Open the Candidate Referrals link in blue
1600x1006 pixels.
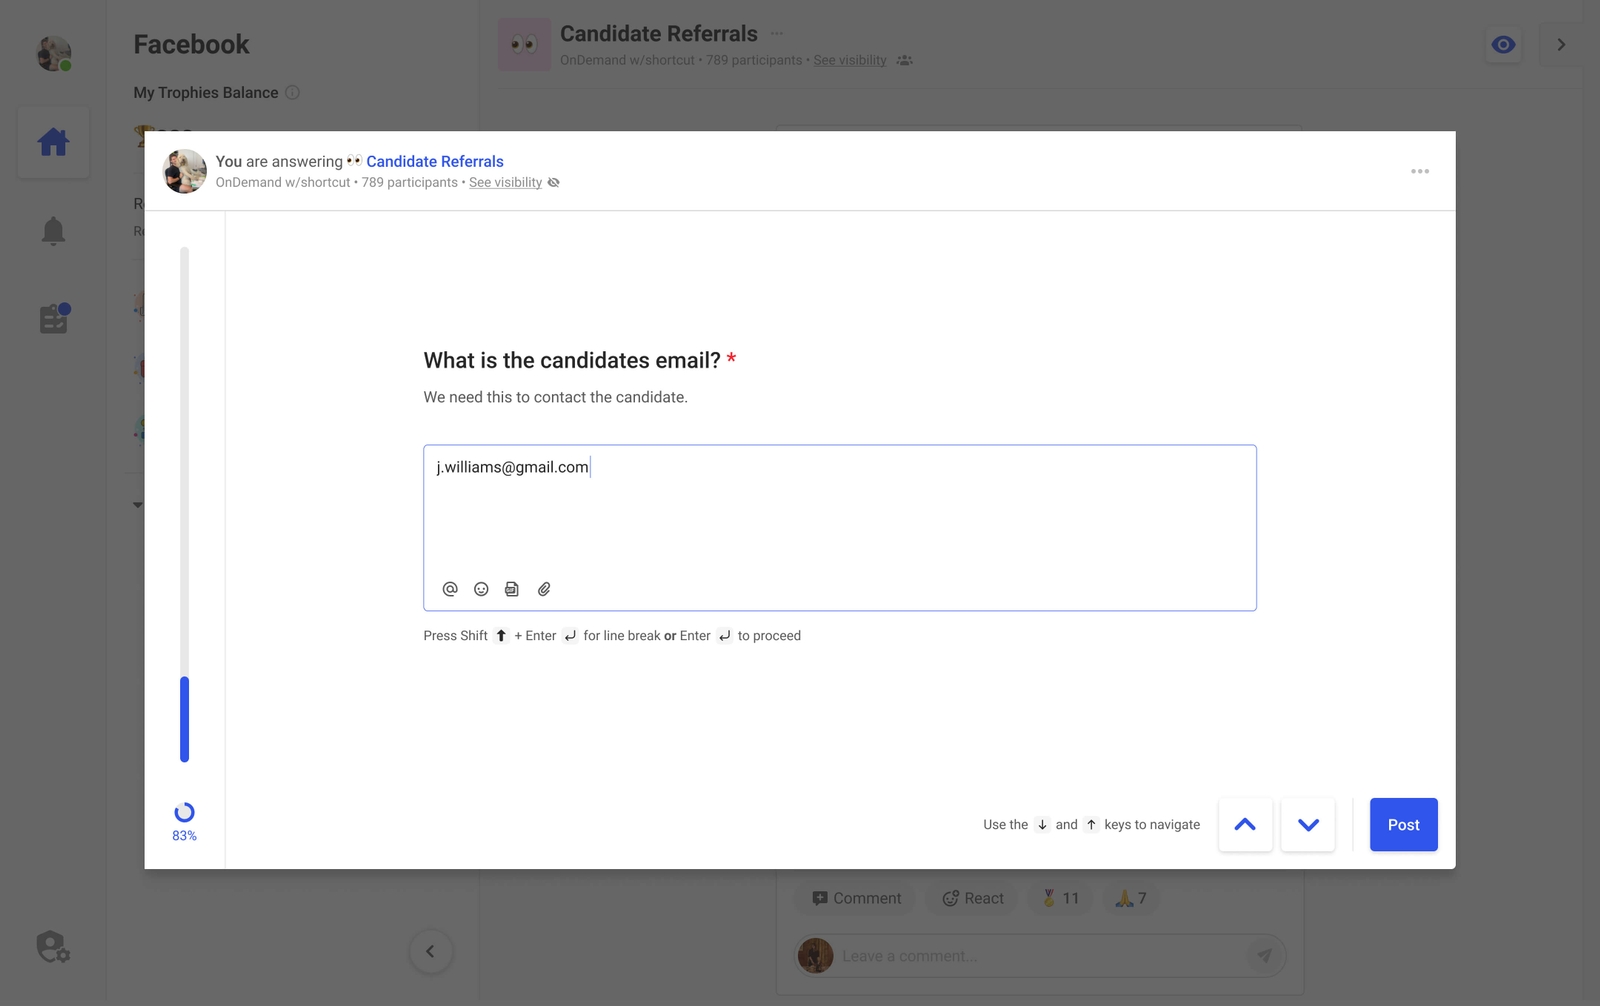point(434,161)
